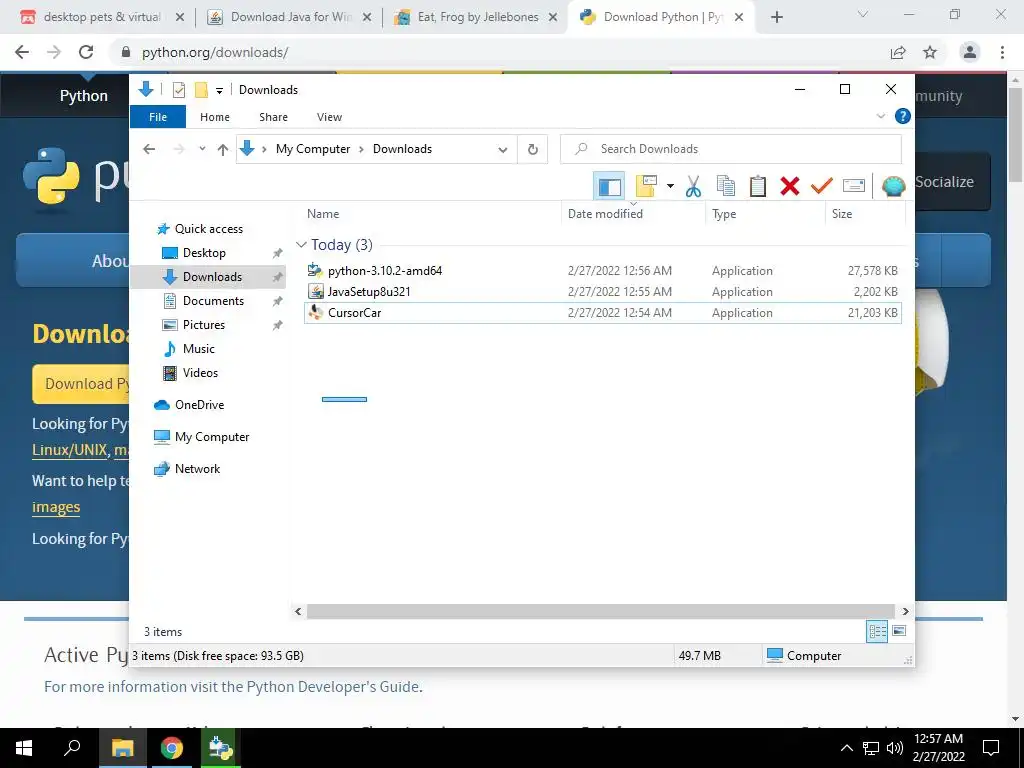Switch to the desktop pets browser tab
The image size is (1024, 768).
point(102,17)
